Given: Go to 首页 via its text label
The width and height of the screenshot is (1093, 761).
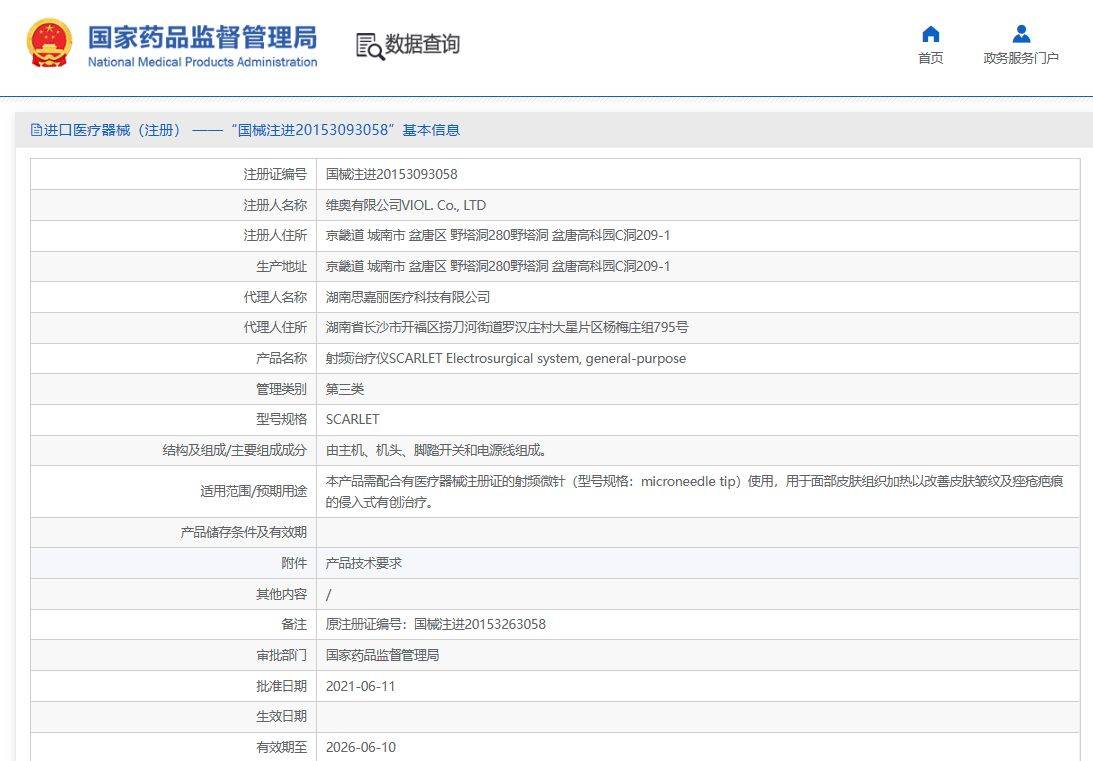Looking at the screenshot, I should coord(930,58).
